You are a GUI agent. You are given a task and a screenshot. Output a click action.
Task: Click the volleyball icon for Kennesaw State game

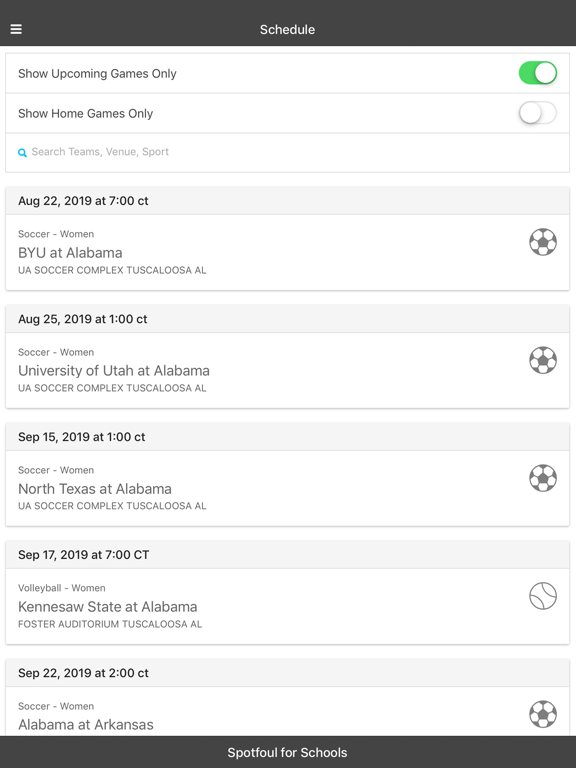pos(543,596)
